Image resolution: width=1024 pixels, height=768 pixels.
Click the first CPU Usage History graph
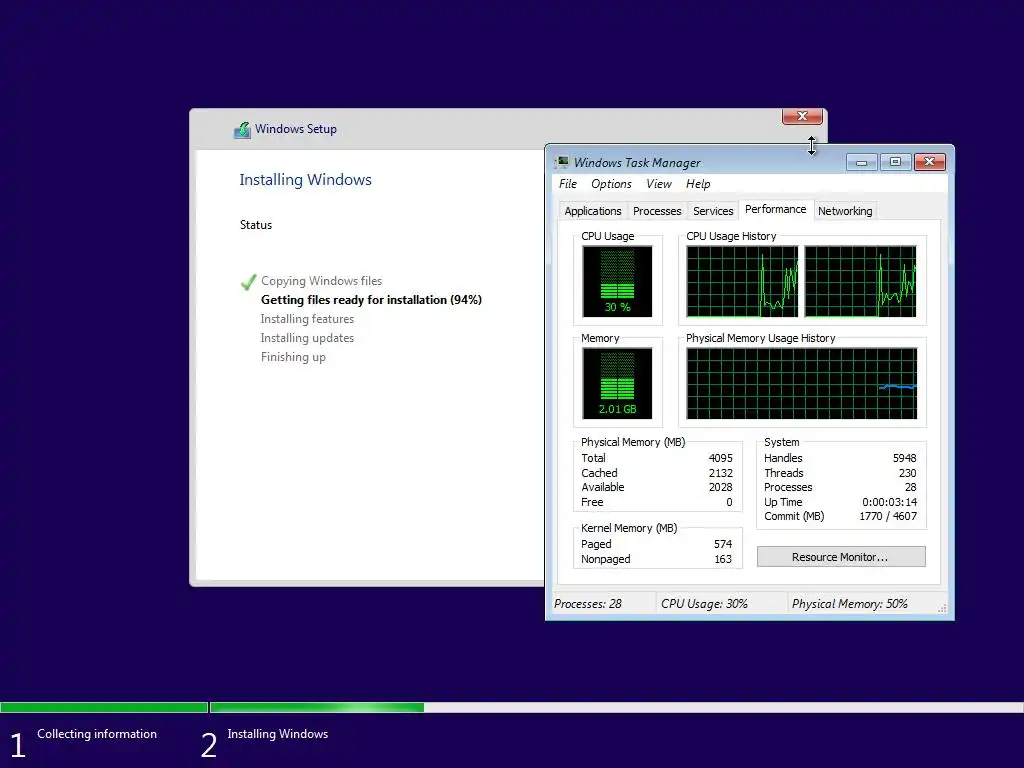click(743, 281)
